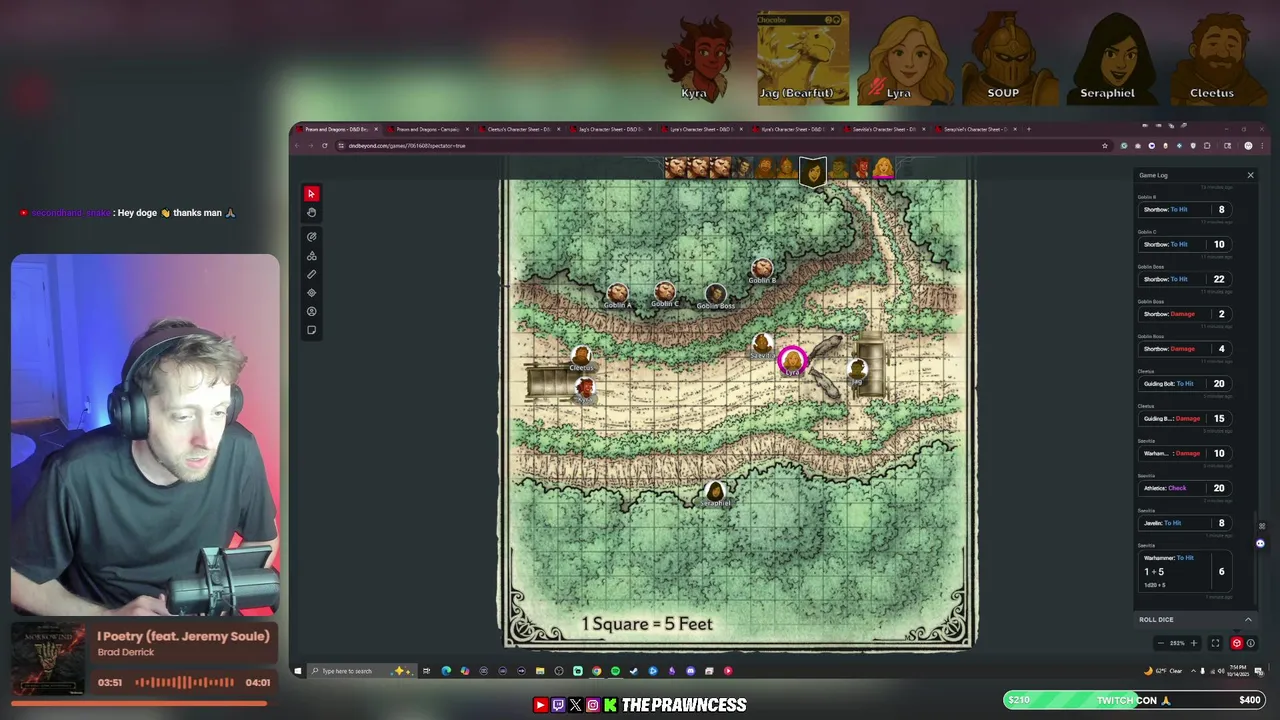Screen dimensions: 1280x720
Task: Reload the browser page
Action: (x=324, y=146)
